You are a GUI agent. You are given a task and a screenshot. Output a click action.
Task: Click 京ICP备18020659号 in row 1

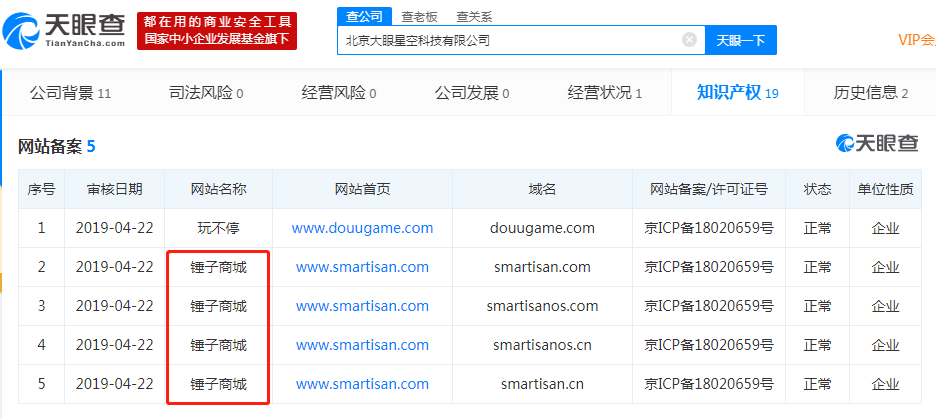709,228
